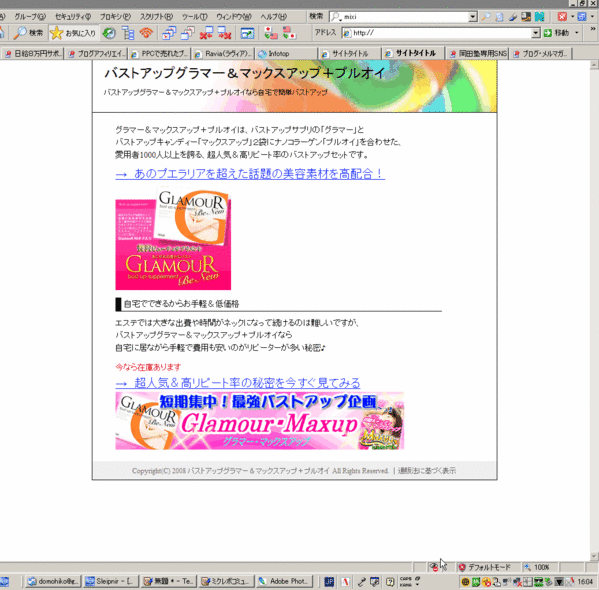Click the IME help question mark icon

coord(390,582)
